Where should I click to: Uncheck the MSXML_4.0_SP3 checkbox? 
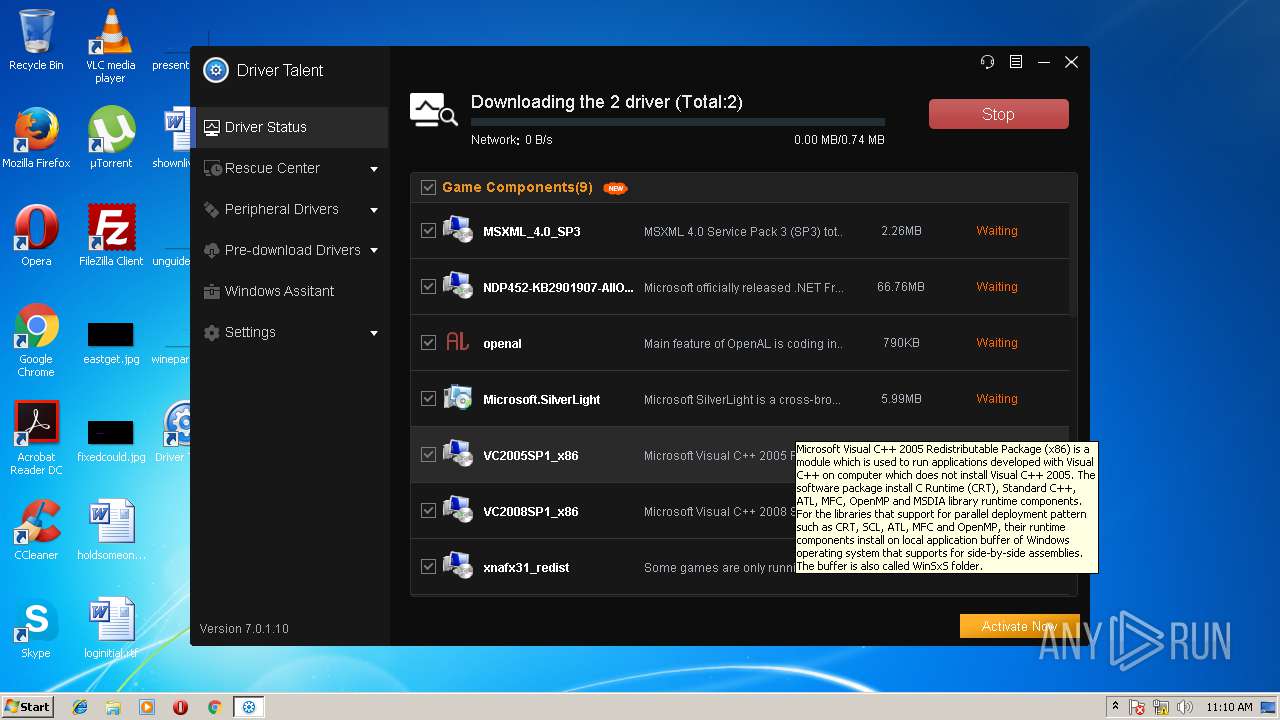point(428,231)
